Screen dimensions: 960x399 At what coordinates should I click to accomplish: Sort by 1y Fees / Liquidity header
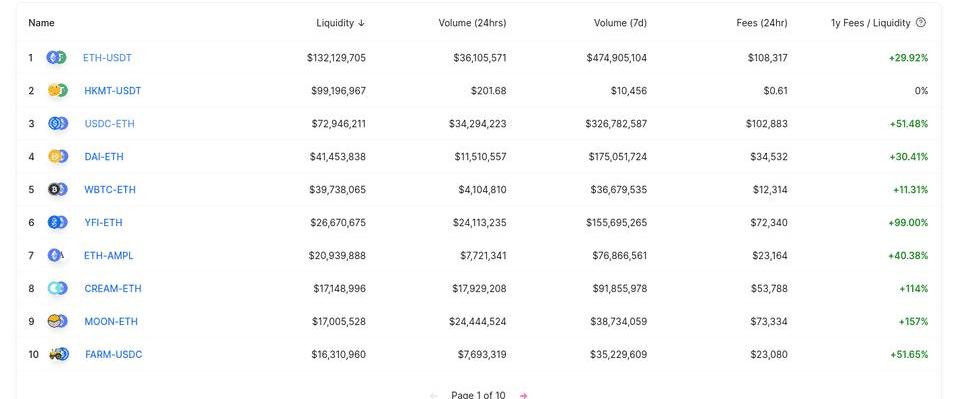coord(870,23)
